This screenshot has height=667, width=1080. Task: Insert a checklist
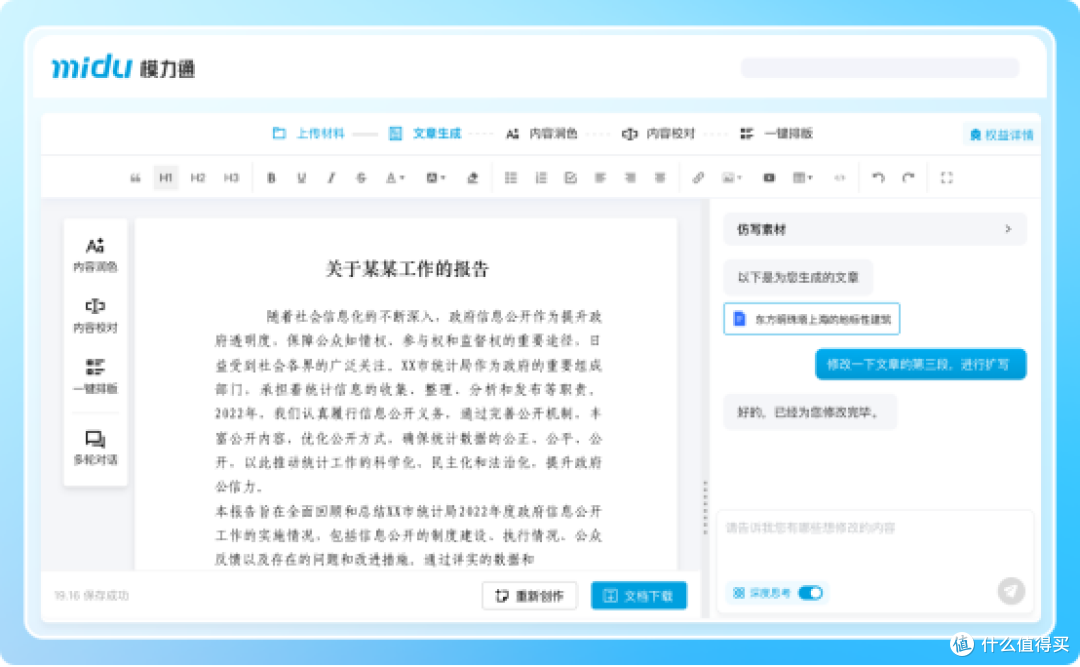click(570, 178)
